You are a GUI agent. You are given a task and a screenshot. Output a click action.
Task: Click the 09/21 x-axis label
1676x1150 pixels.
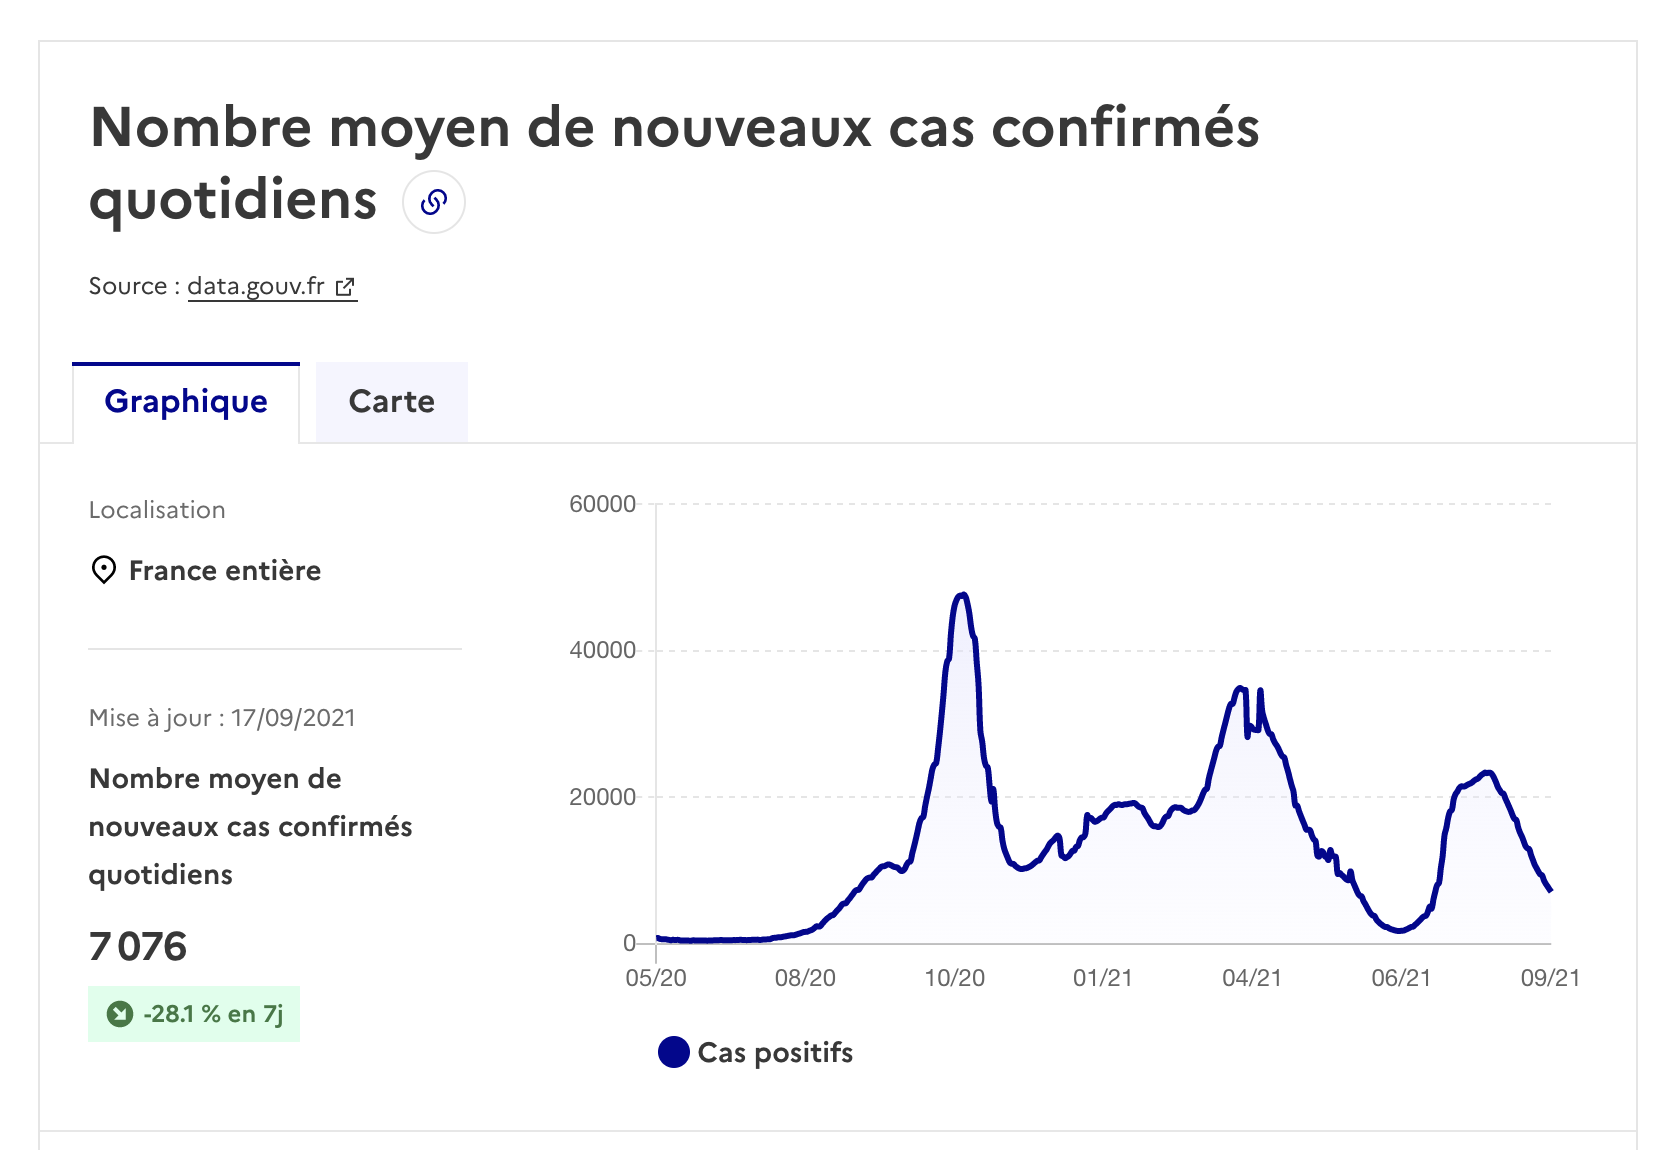(1550, 978)
